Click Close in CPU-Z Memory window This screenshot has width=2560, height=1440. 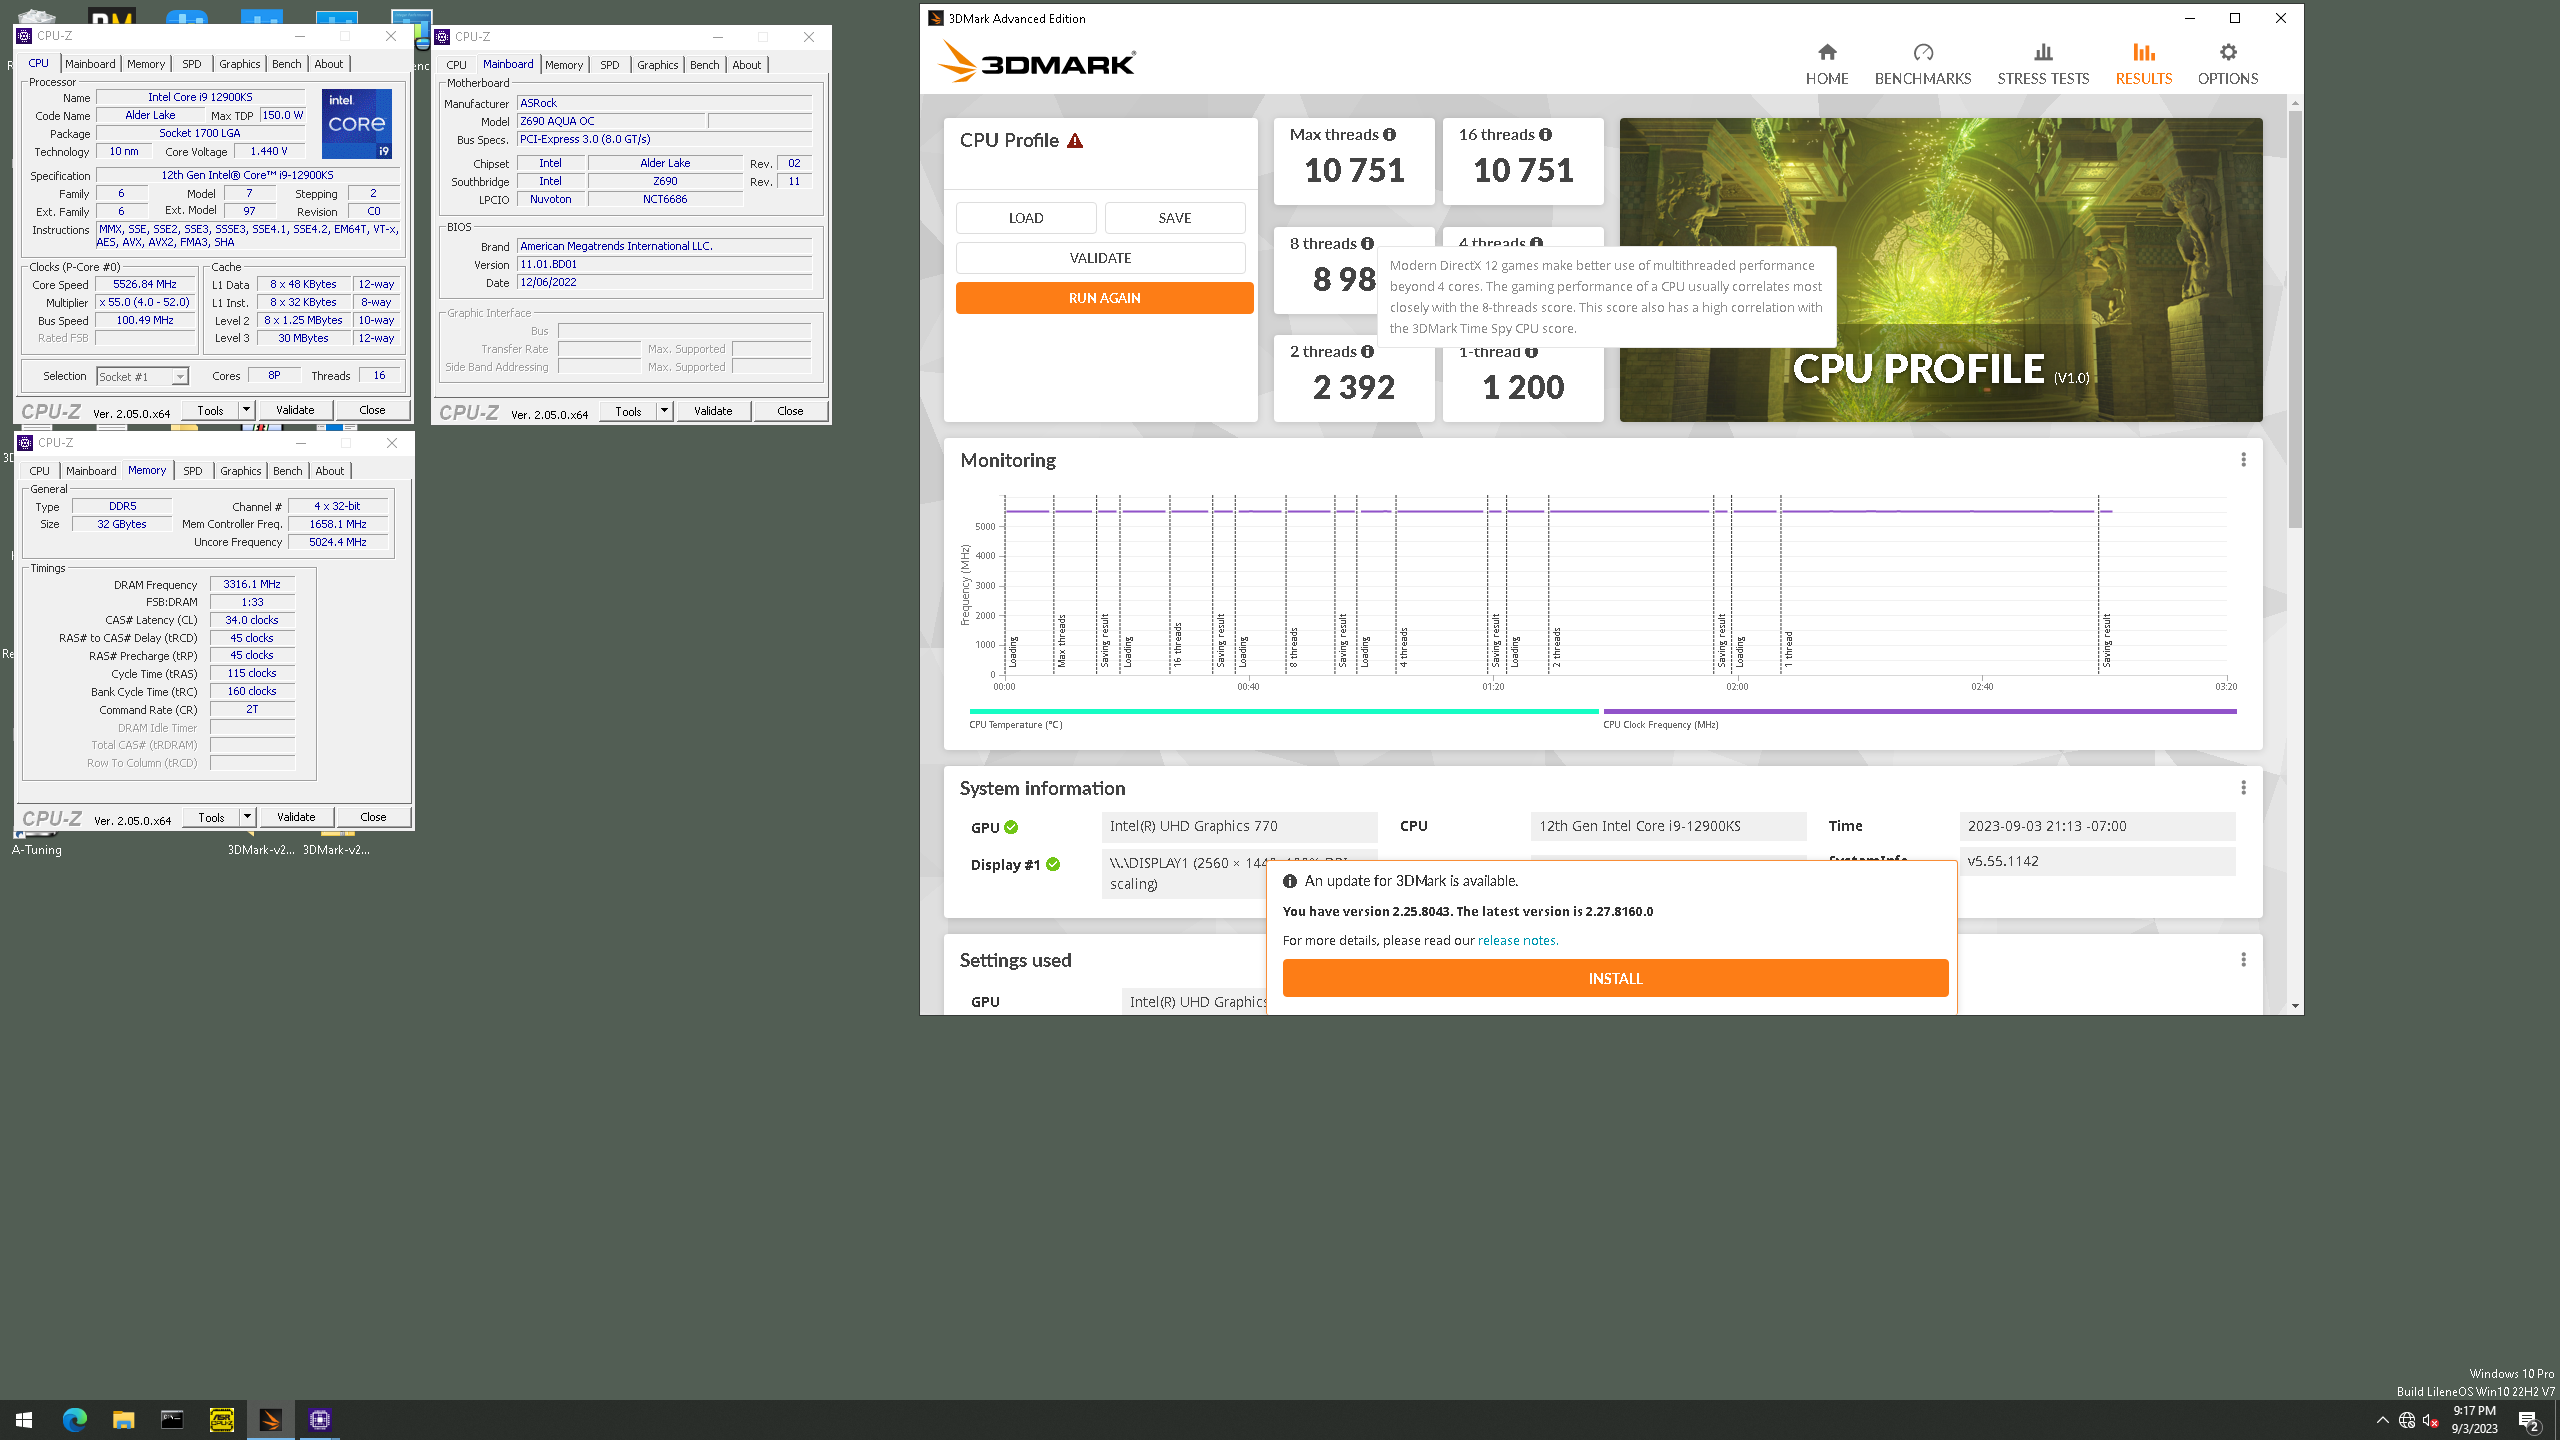click(373, 817)
